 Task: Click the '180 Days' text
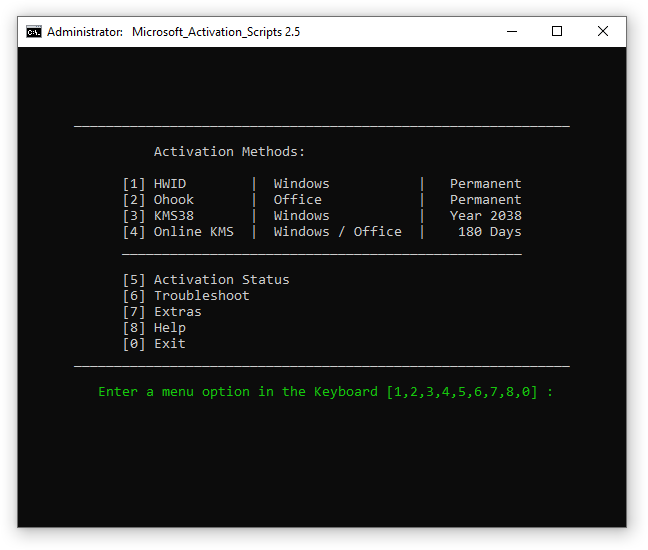(489, 232)
